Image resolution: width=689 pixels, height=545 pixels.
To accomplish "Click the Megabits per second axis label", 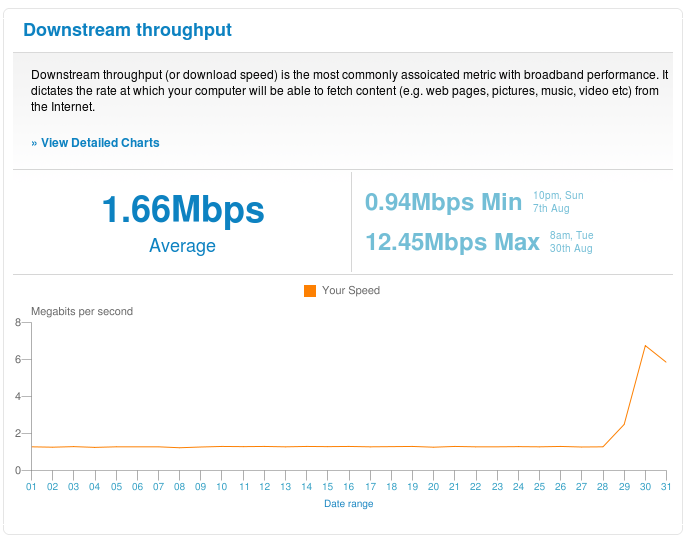I will (x=82, y=312).
